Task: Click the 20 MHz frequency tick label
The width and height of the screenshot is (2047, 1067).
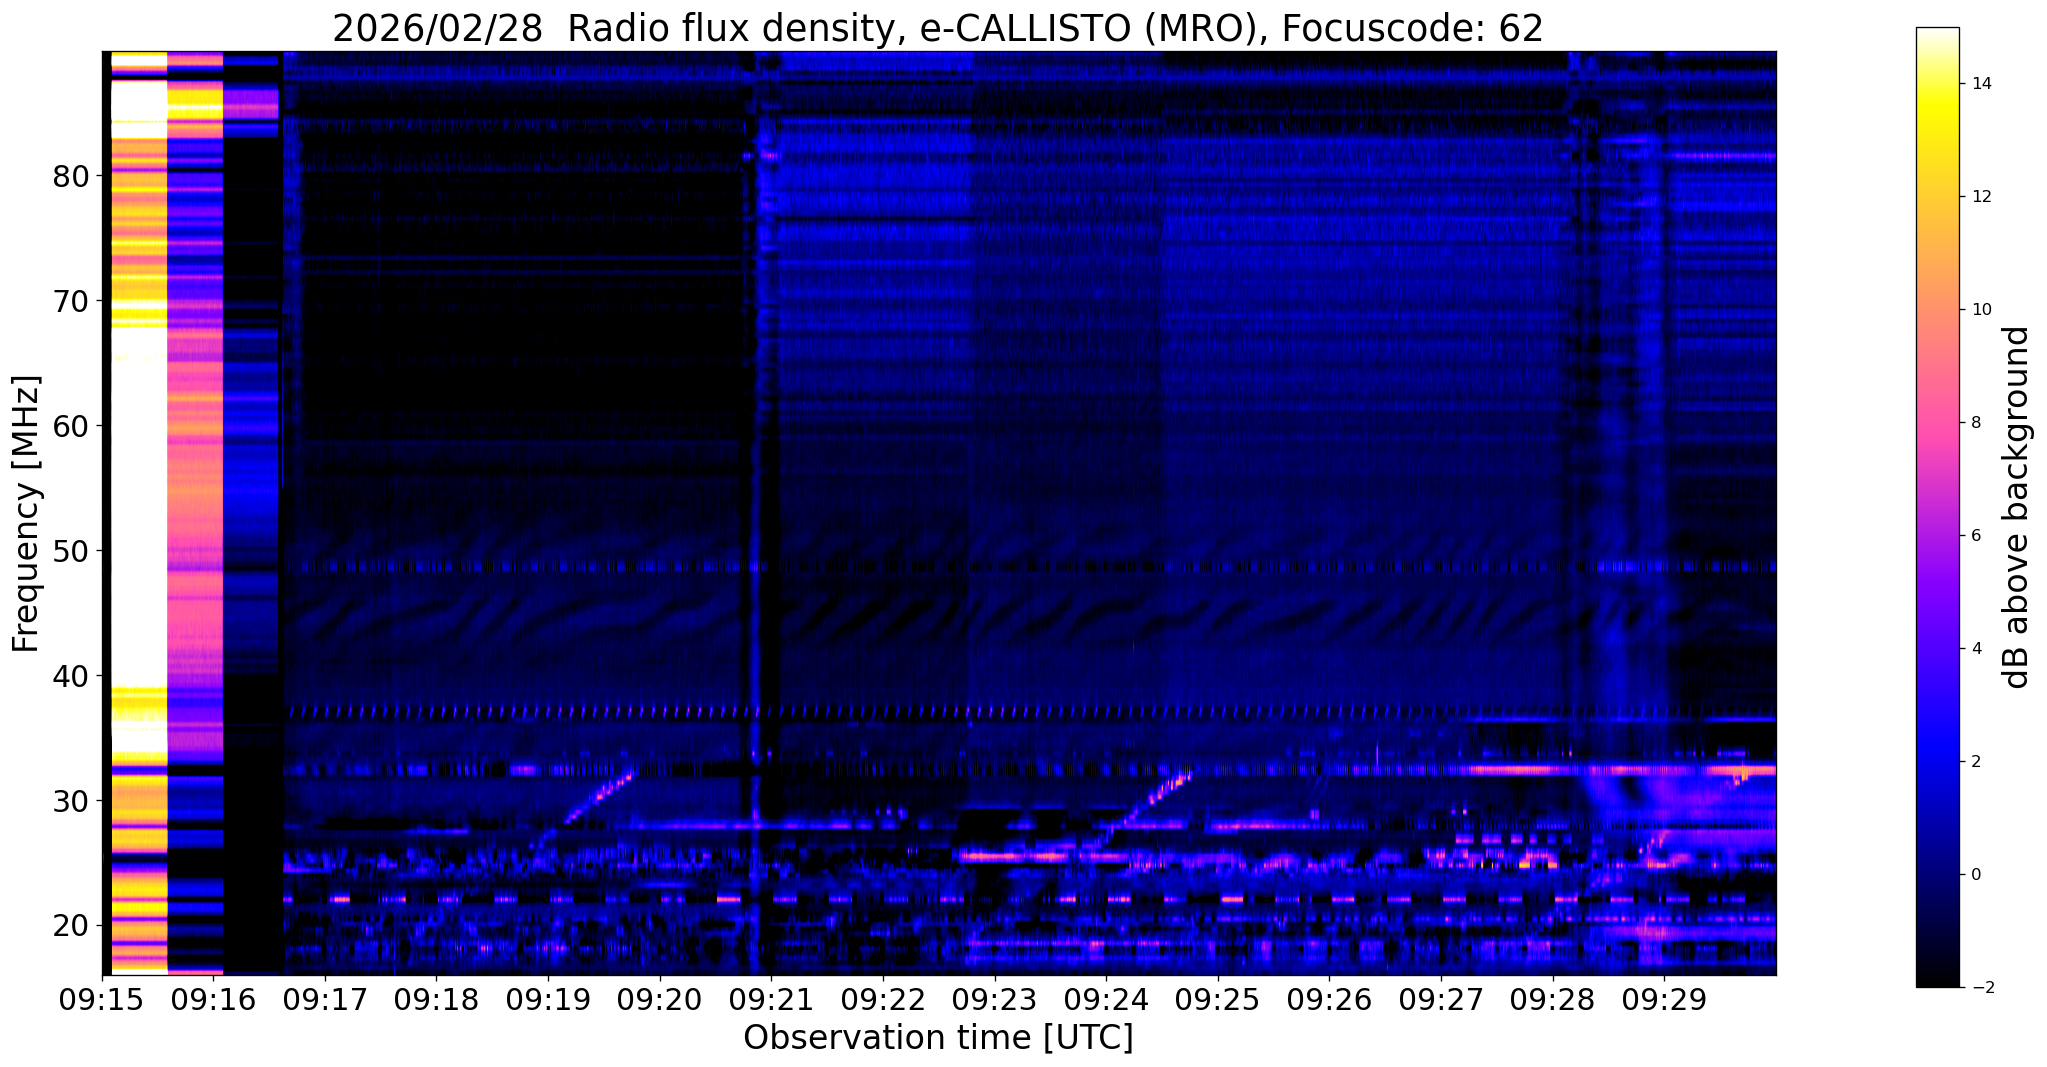Action: (x=71, y=926)
